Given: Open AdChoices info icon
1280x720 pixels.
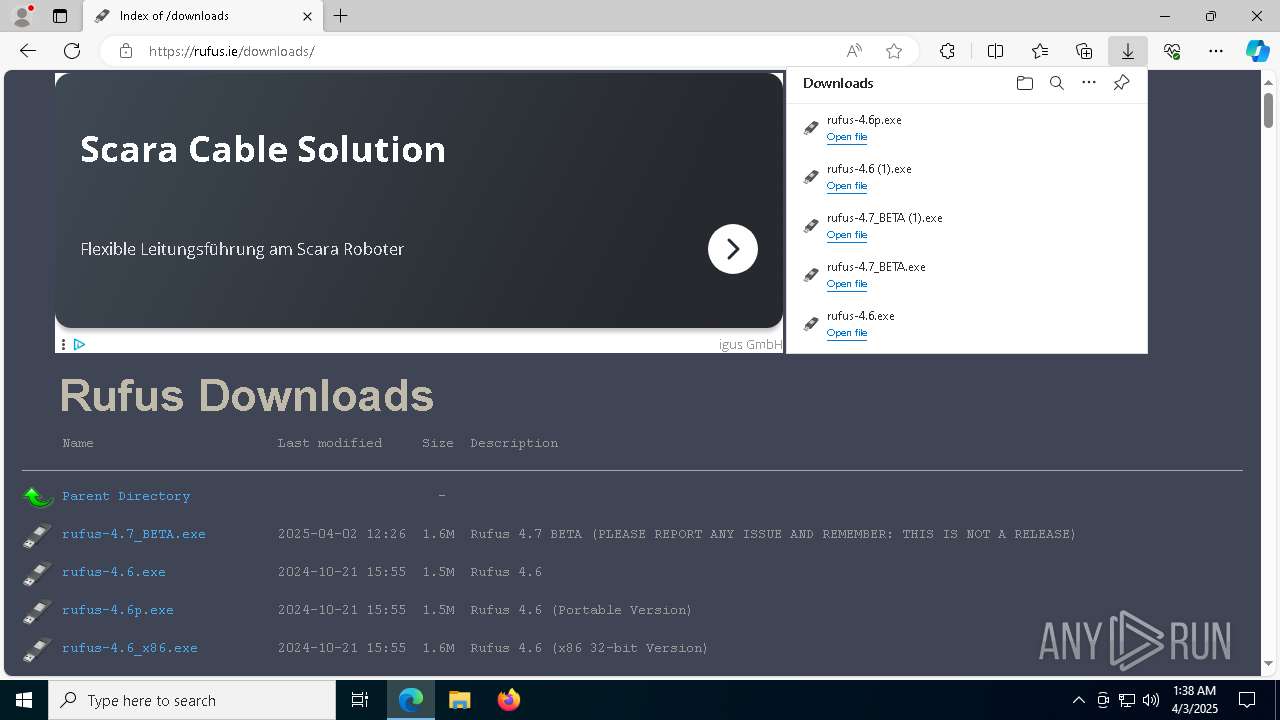Looking at the screenshot, I should 79,344.
